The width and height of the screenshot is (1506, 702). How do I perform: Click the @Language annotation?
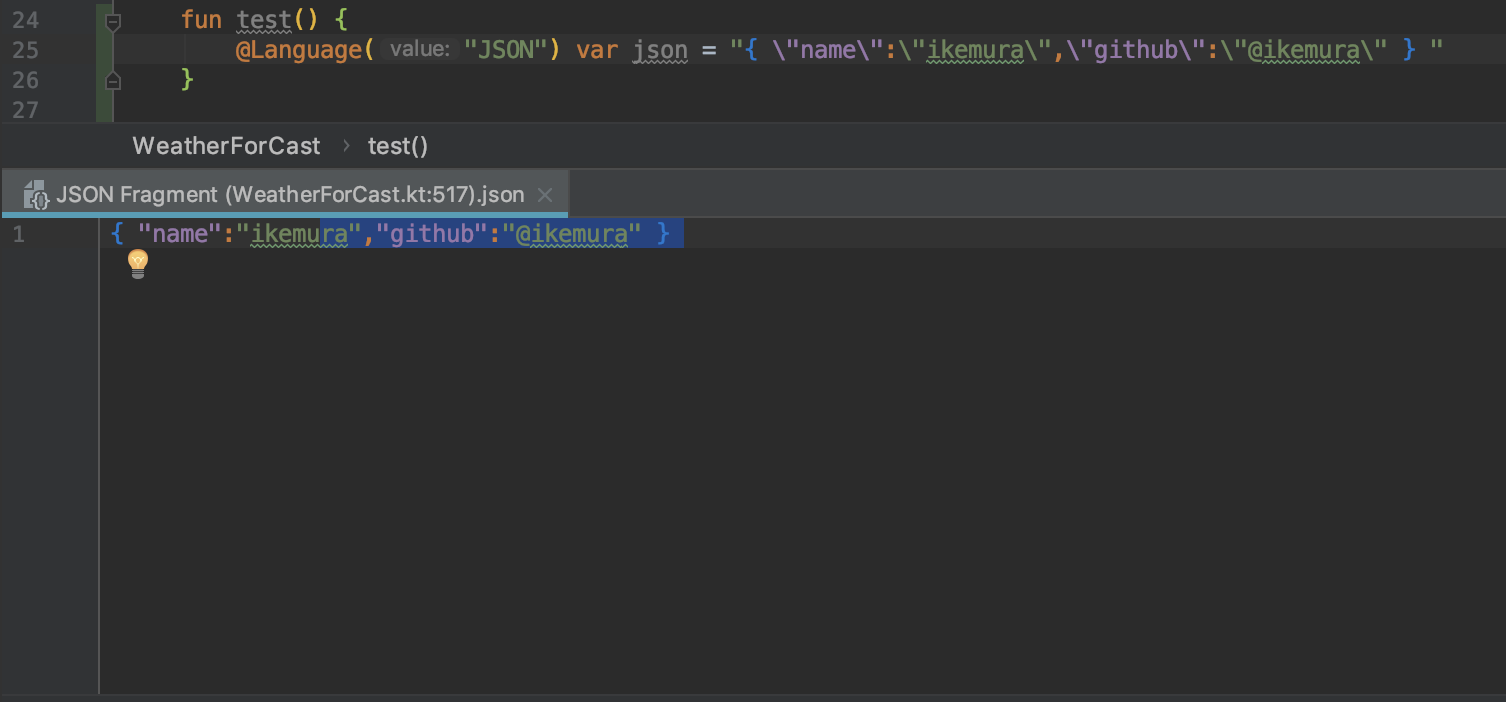301,49
